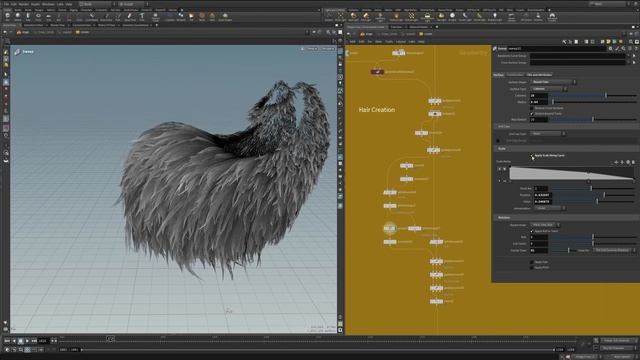
Task: Toggle Apply Scale Along Curve checkbox
Action: 532,156
